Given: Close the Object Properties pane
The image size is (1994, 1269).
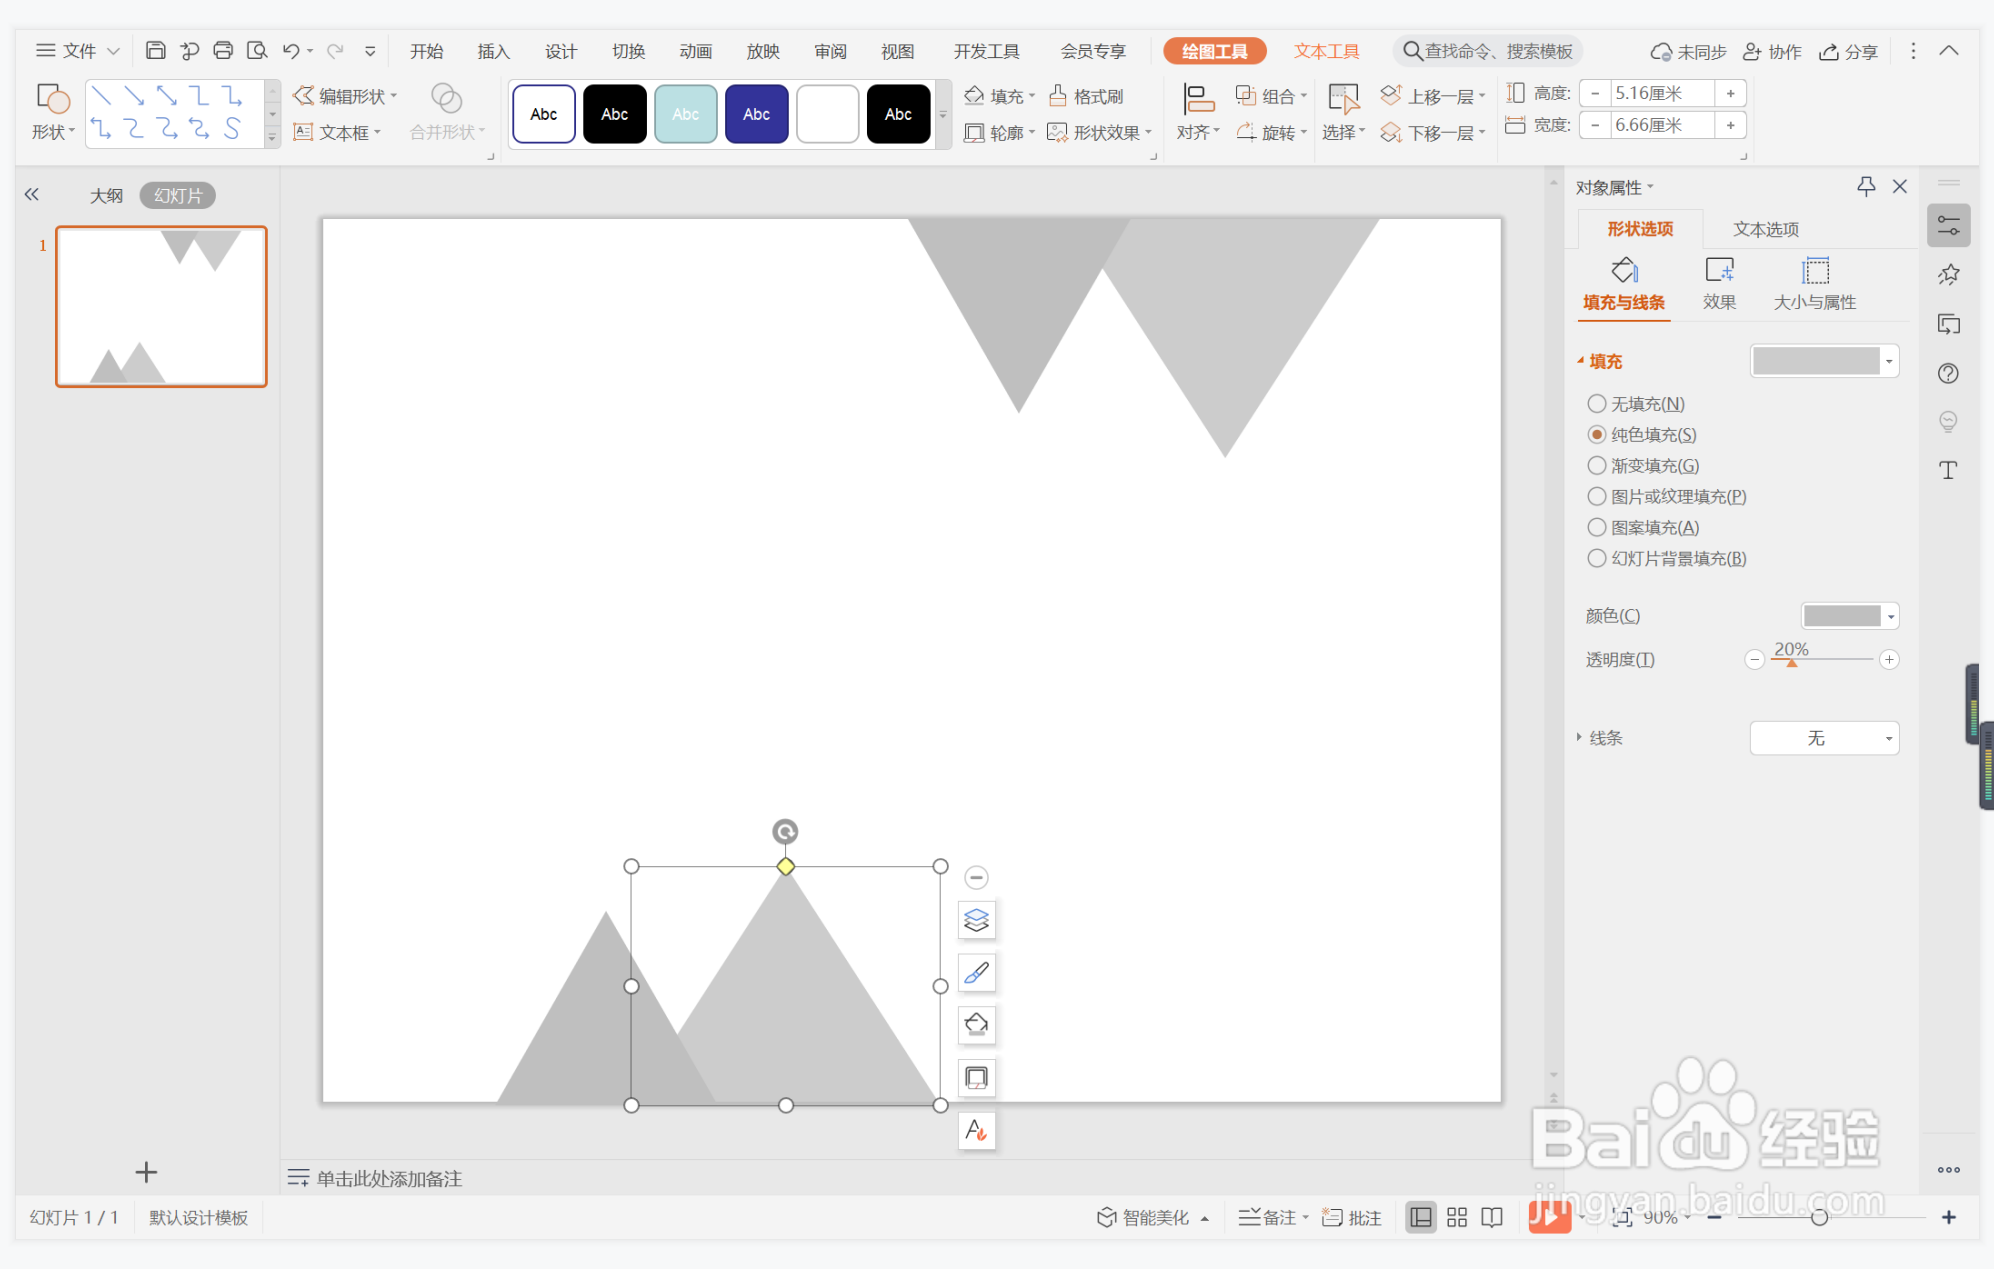Looking at the screenshot, I should (x=1900, y=186).
